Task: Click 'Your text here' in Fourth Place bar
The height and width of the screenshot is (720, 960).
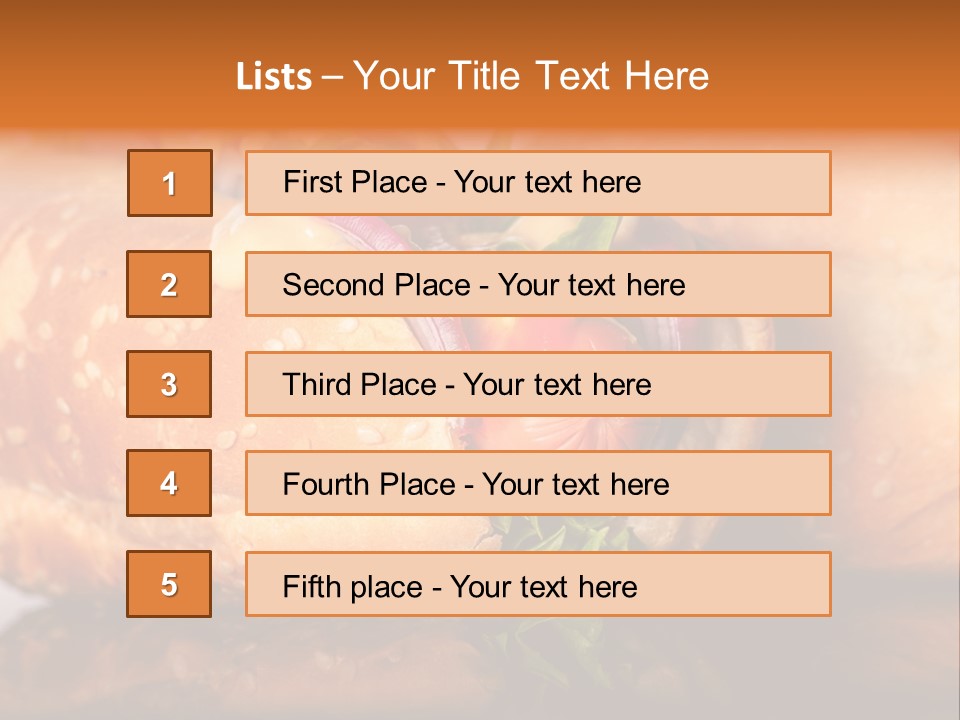Action: point(576,484)
